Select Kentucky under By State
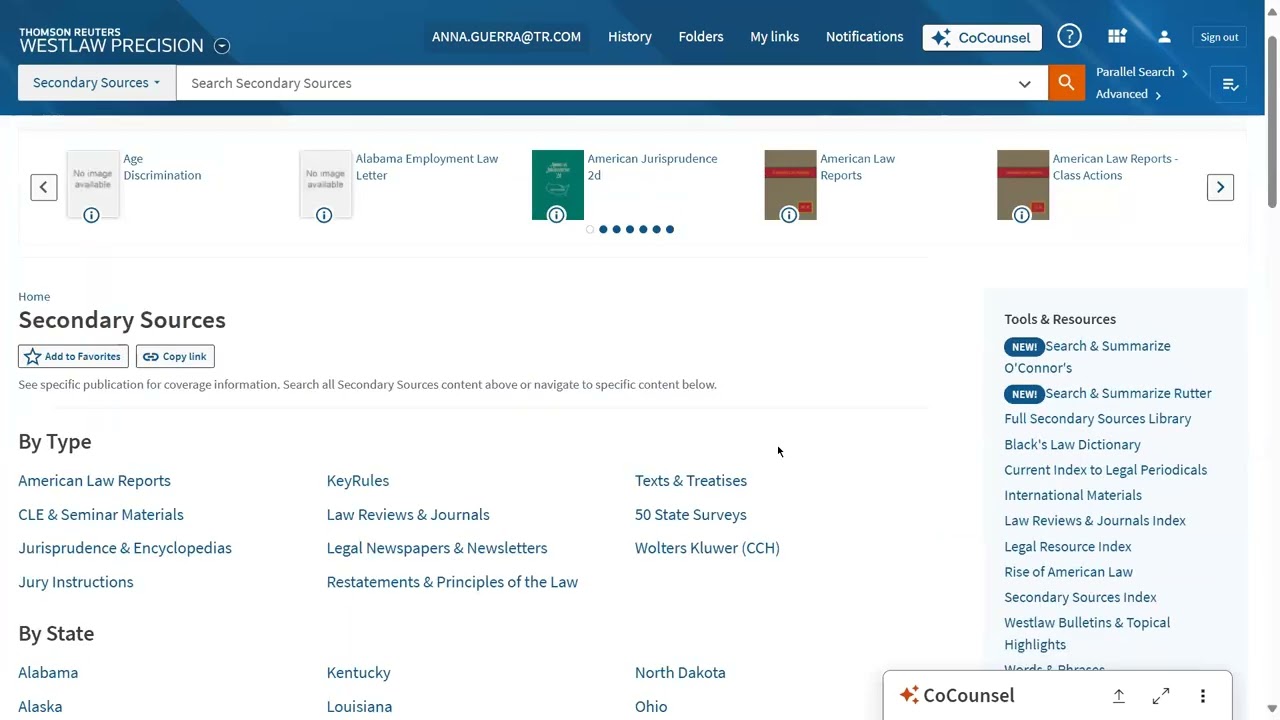The image size is (1280, 720). tap(359, 673)
